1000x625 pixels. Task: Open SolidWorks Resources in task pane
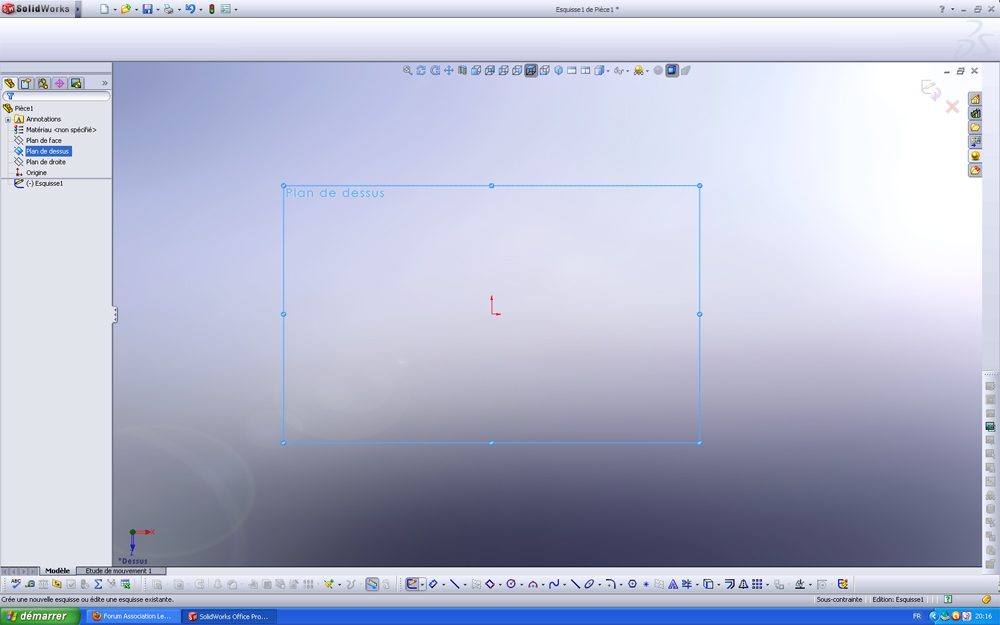click(x=975, y=99)
